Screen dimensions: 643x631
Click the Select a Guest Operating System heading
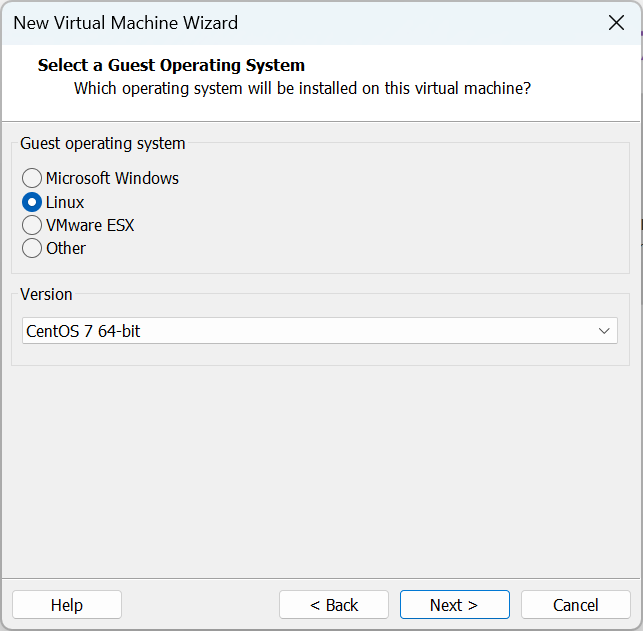tap(171, 66)
